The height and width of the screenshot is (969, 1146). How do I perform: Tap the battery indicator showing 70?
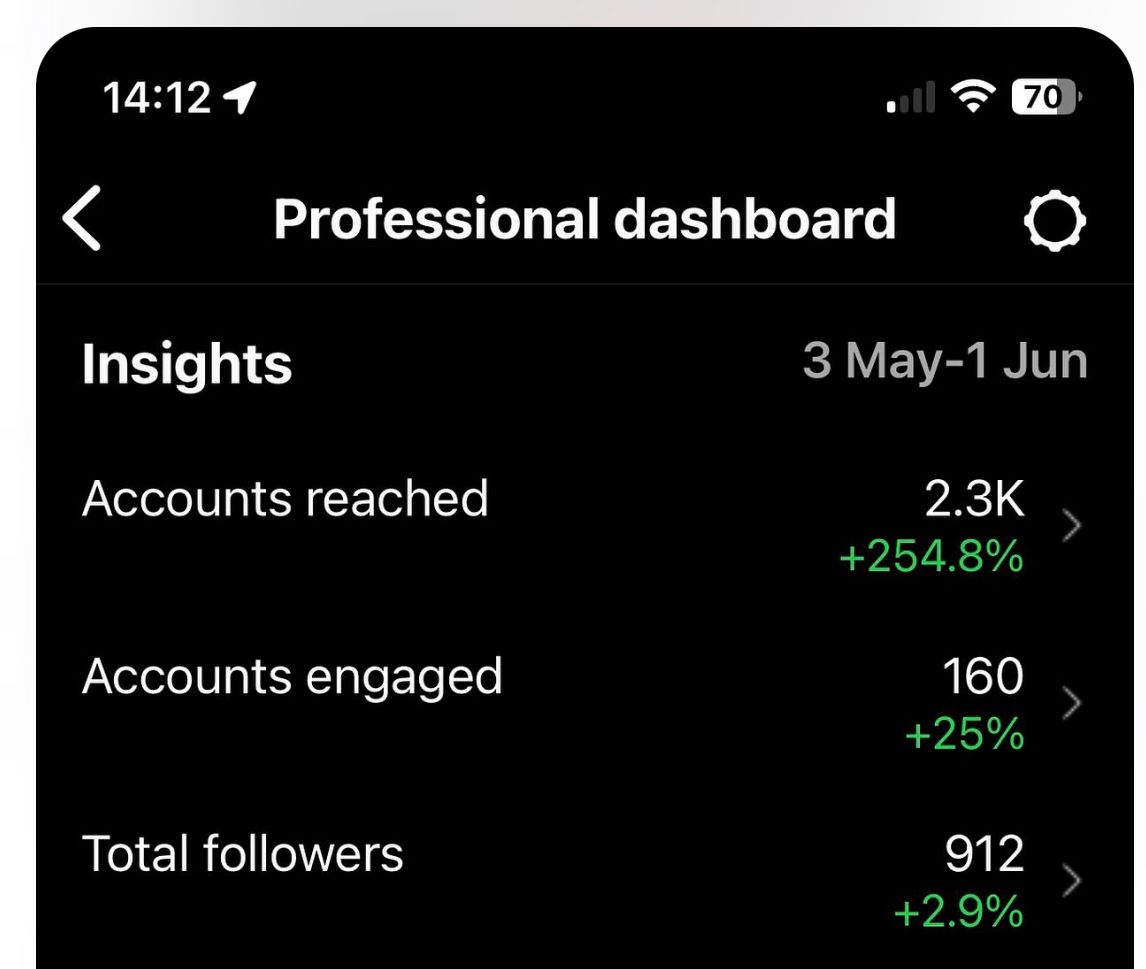pyautogui.click(x=1046, y=97)
